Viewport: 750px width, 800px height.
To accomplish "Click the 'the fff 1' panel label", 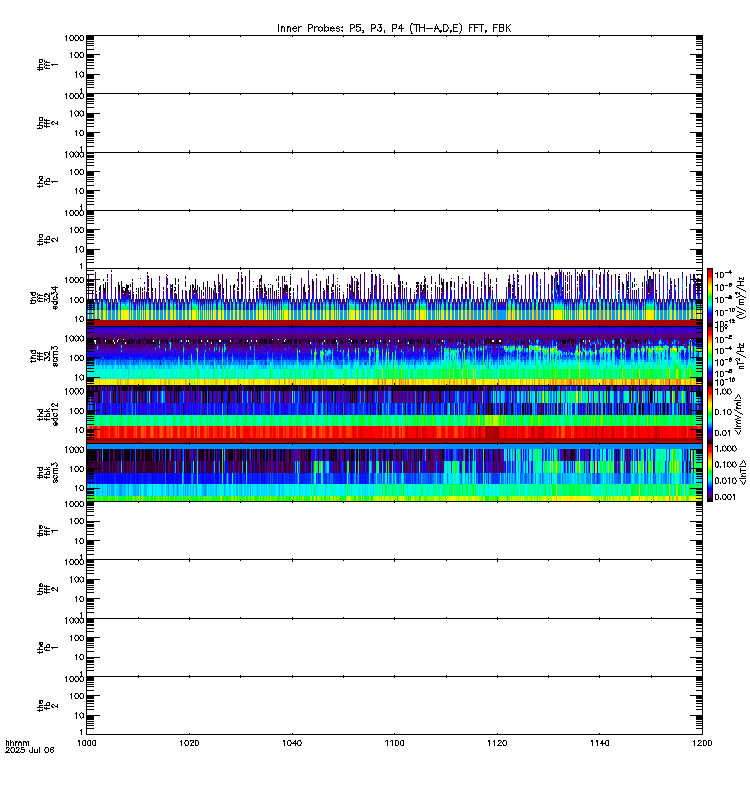I will [47, 531].
